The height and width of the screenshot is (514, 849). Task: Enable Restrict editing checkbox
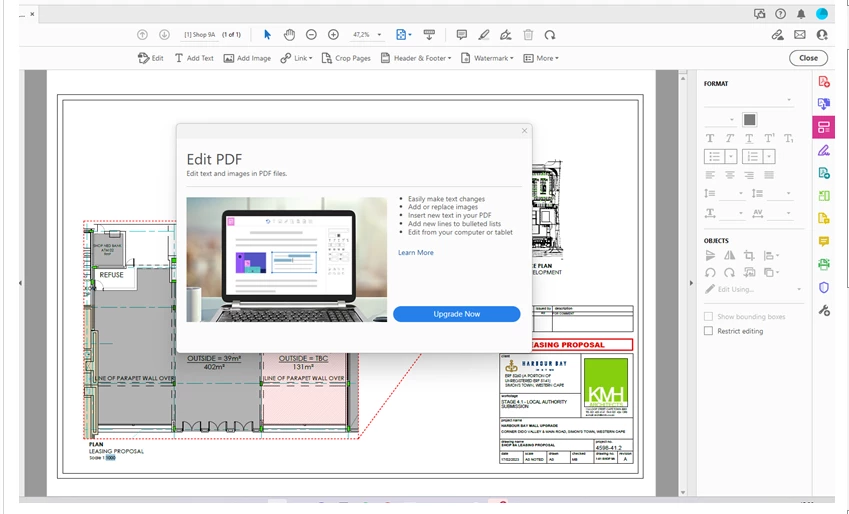708,331
